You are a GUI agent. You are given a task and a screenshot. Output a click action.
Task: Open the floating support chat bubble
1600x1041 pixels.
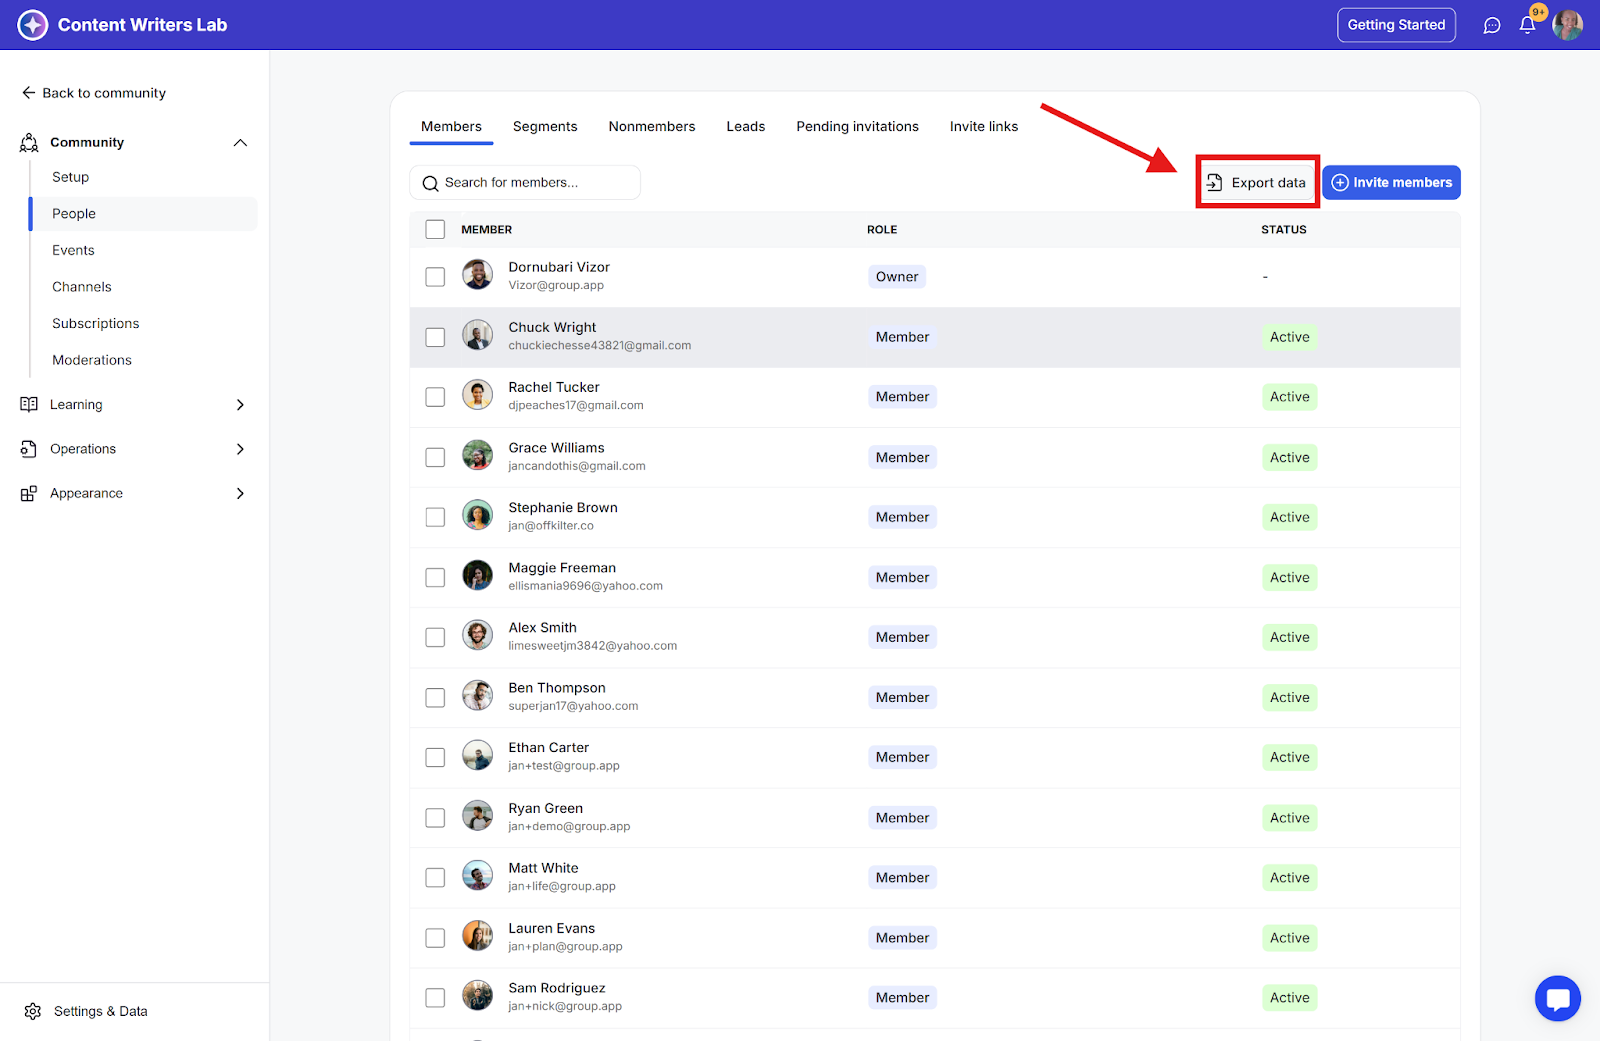coord(1557,998)
